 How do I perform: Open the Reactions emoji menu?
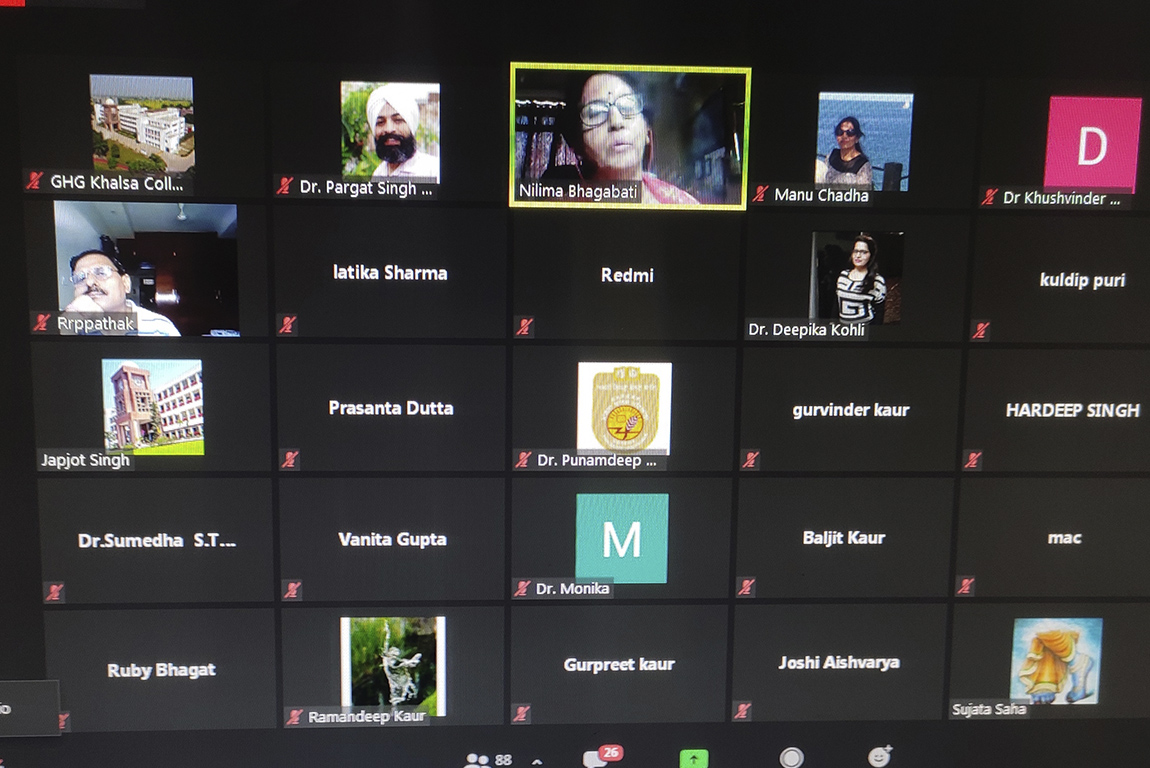point(880,757)
